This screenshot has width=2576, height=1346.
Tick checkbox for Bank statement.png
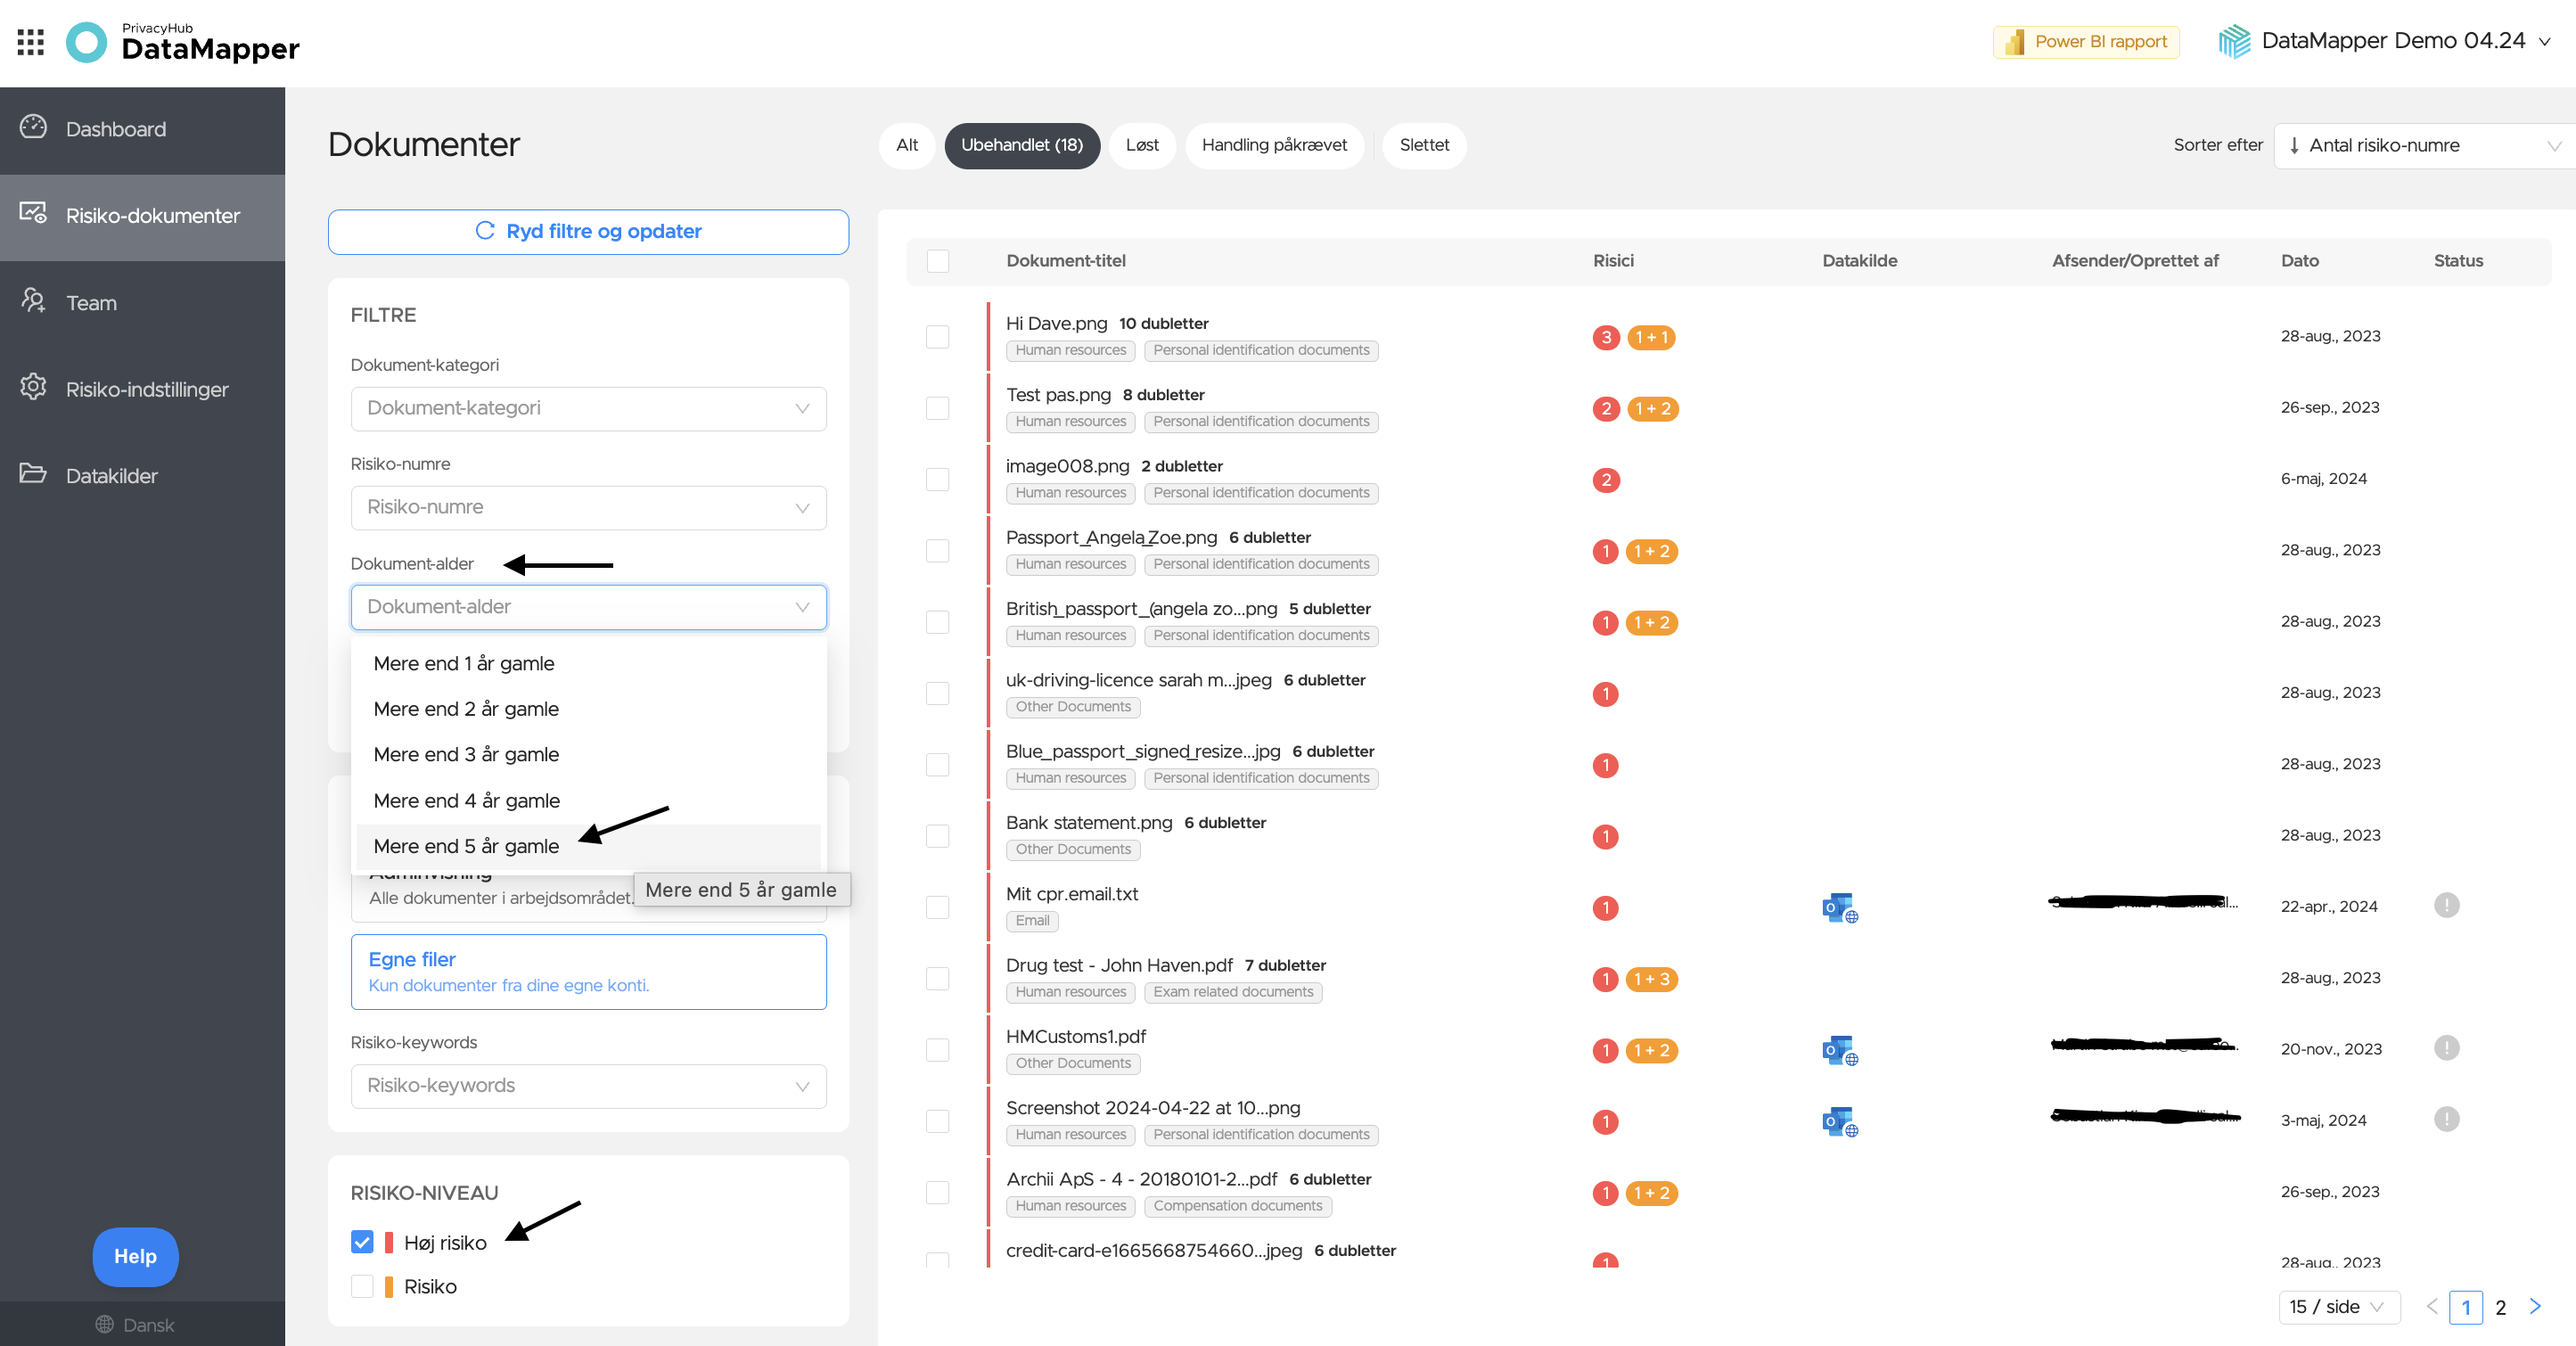click(x=937, y=836)
